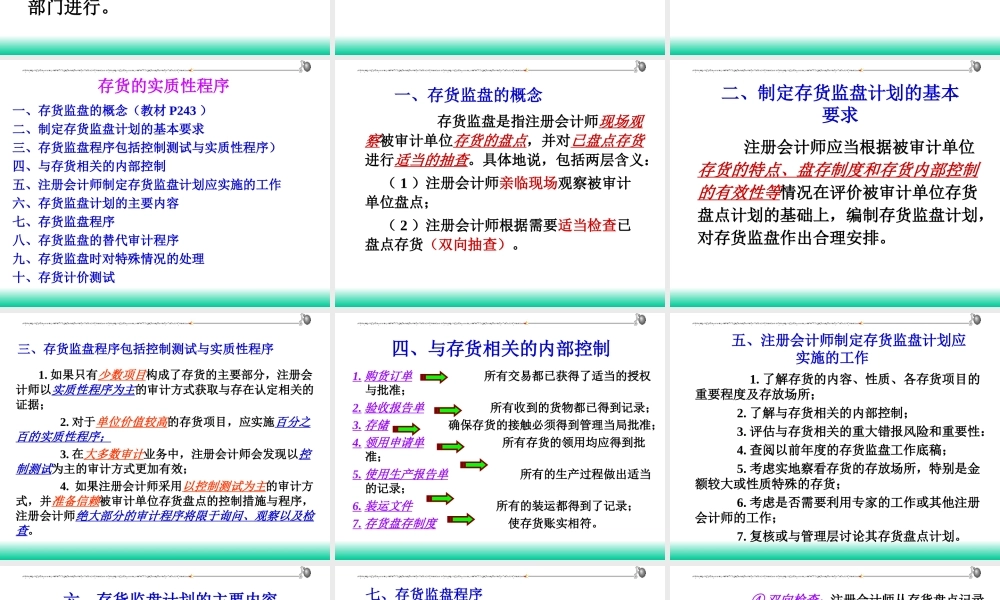
Task: Click underlined red text 存货的盘点
Action: (490, 140)
